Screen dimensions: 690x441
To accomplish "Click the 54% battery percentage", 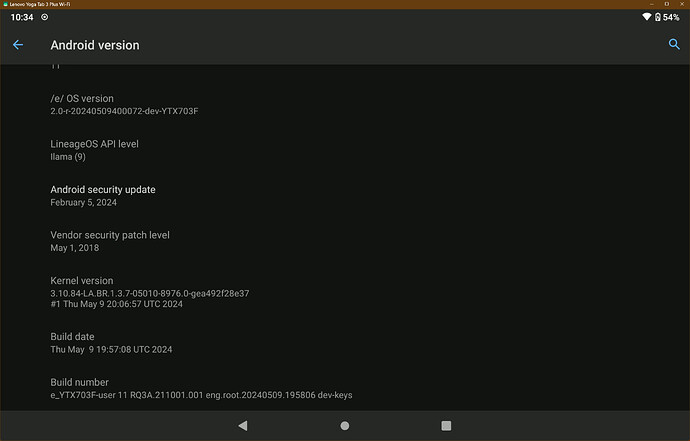I will coord(671,17).
